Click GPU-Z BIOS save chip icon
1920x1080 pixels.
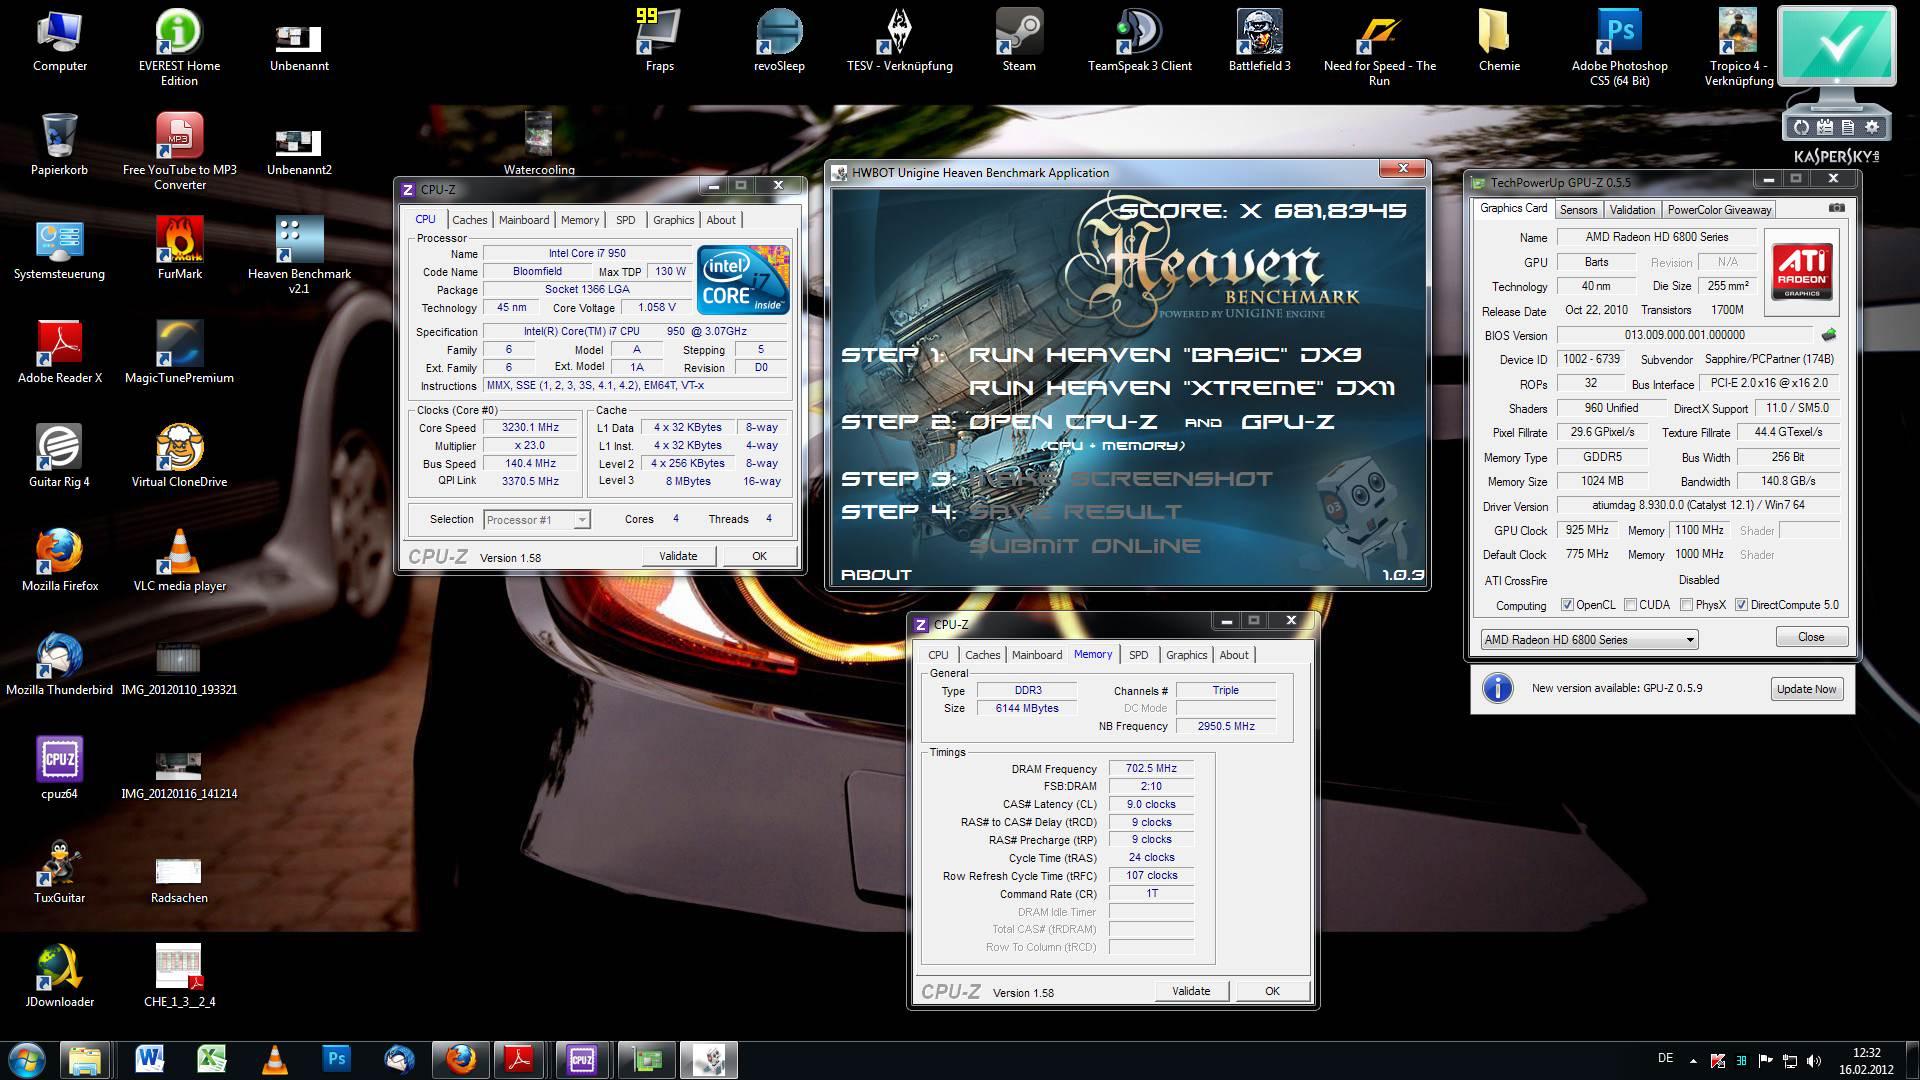1830,335
